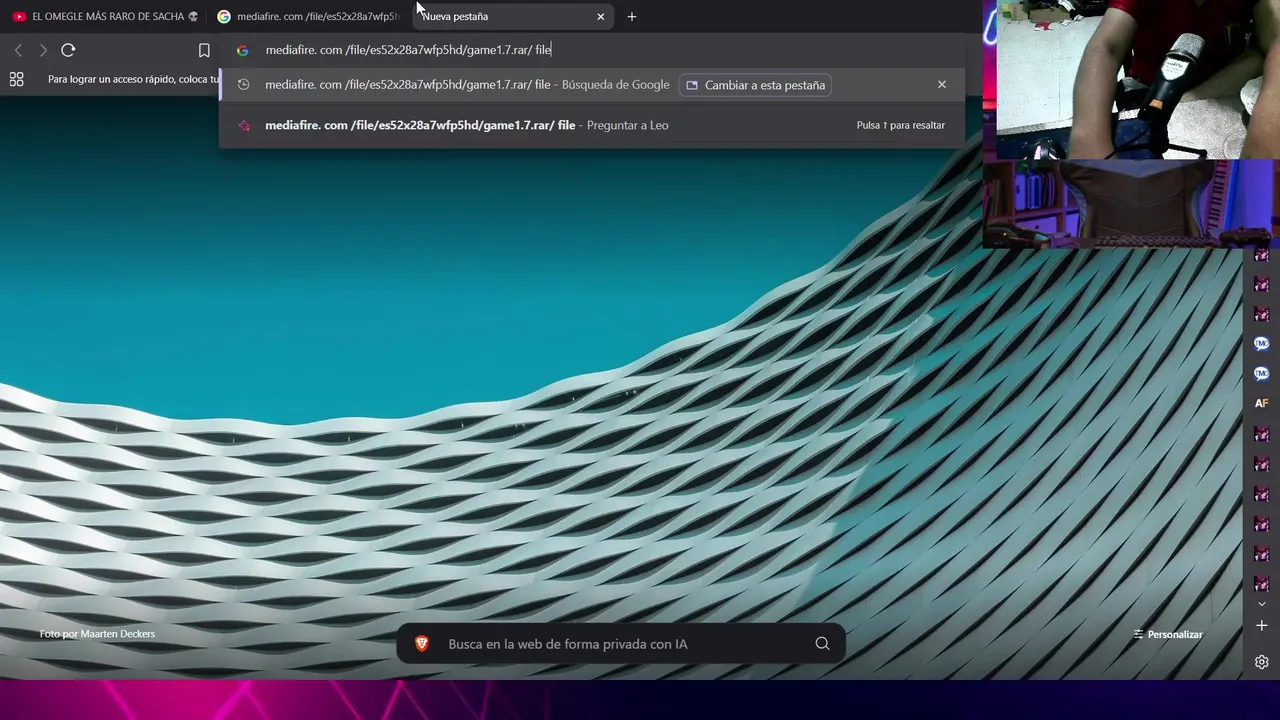The image size is (1280, 720).
Task: Click the history clock icon in first suggestion
Action: pos(243,85)
